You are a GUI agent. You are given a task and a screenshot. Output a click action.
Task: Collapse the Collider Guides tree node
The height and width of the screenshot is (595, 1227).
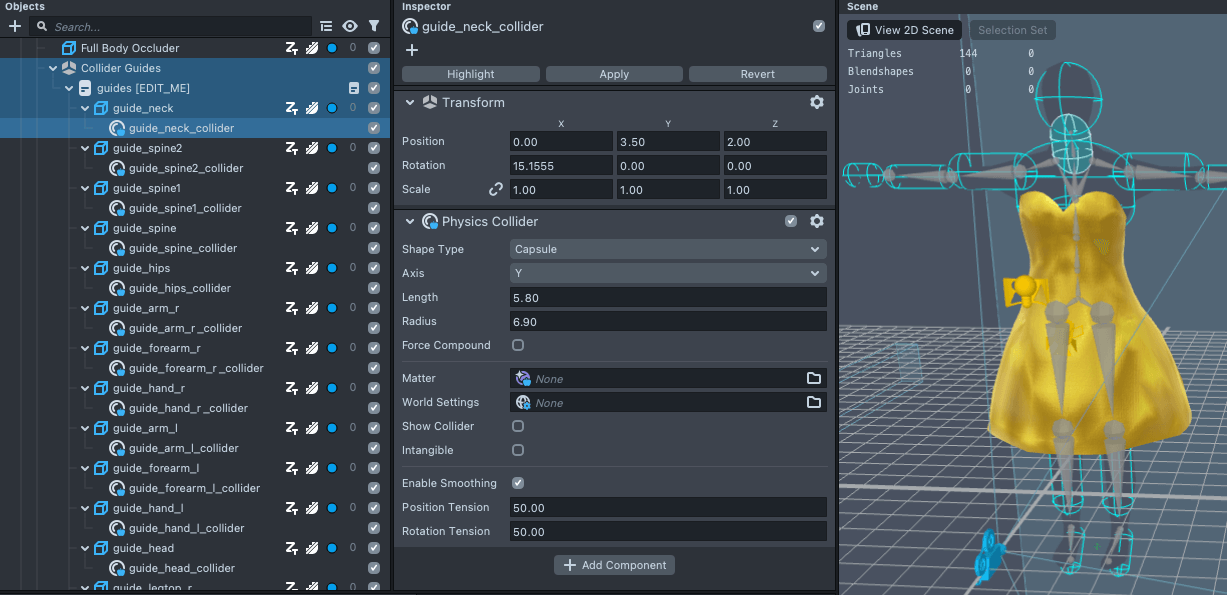(x=53, y=68)
